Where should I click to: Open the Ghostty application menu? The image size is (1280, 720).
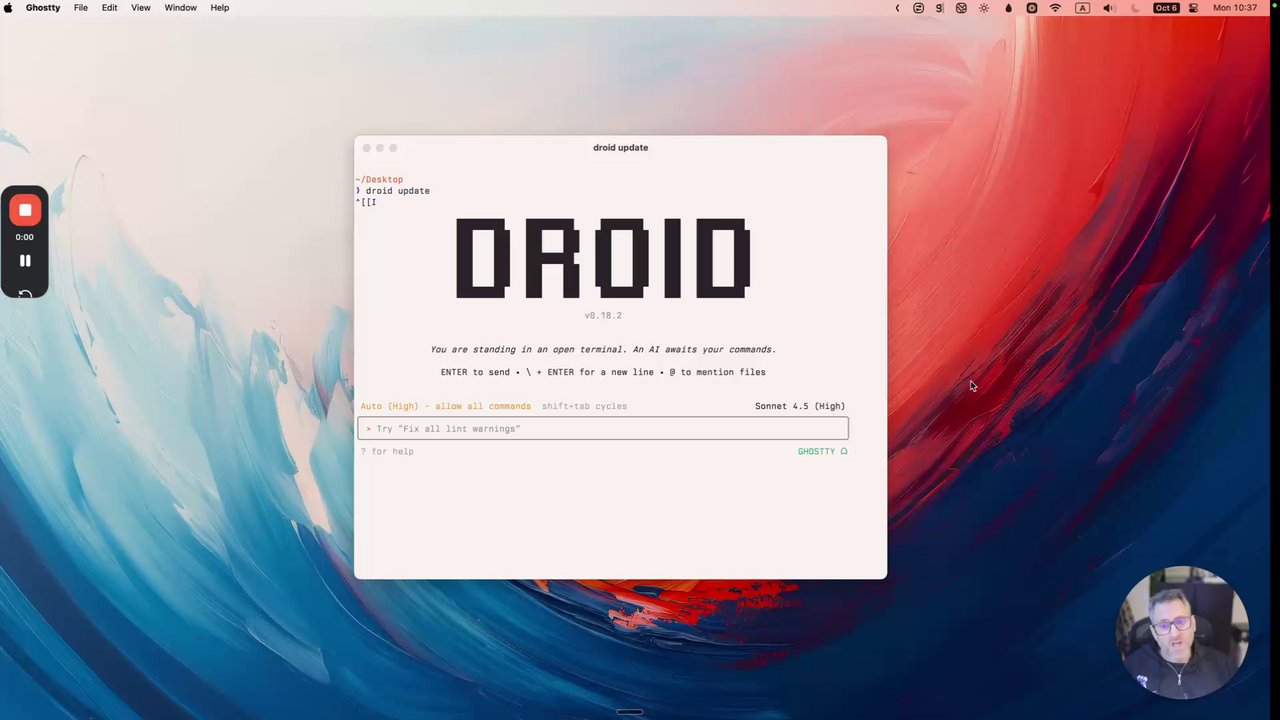pos(43,8)
